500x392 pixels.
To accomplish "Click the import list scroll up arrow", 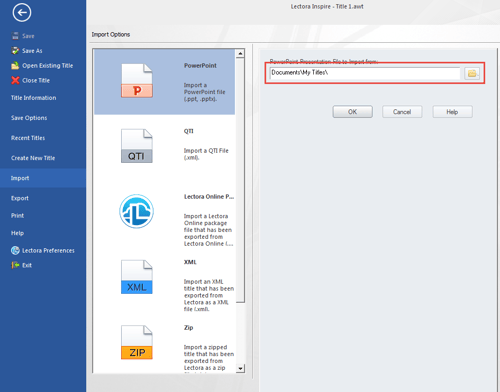I will (x=240, y=53).
